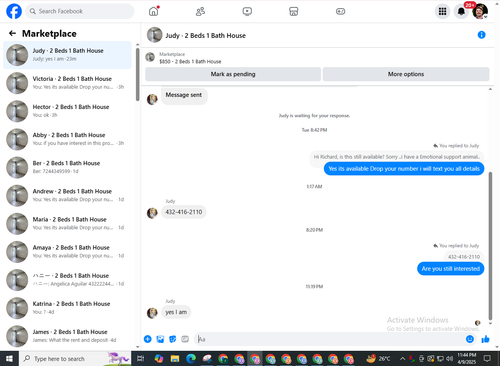Open Ber's 2 Beds 1 Bath House chat
This screenshot has width=500, height=366.
pyautogui.click(x=68, y=167)
